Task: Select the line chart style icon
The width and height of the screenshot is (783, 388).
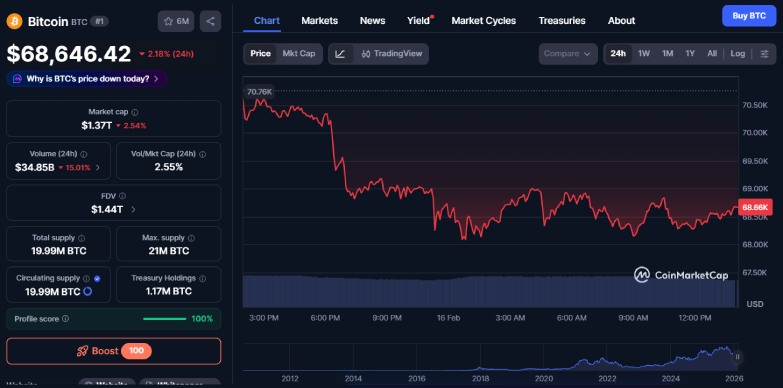Action: (341, 54)
